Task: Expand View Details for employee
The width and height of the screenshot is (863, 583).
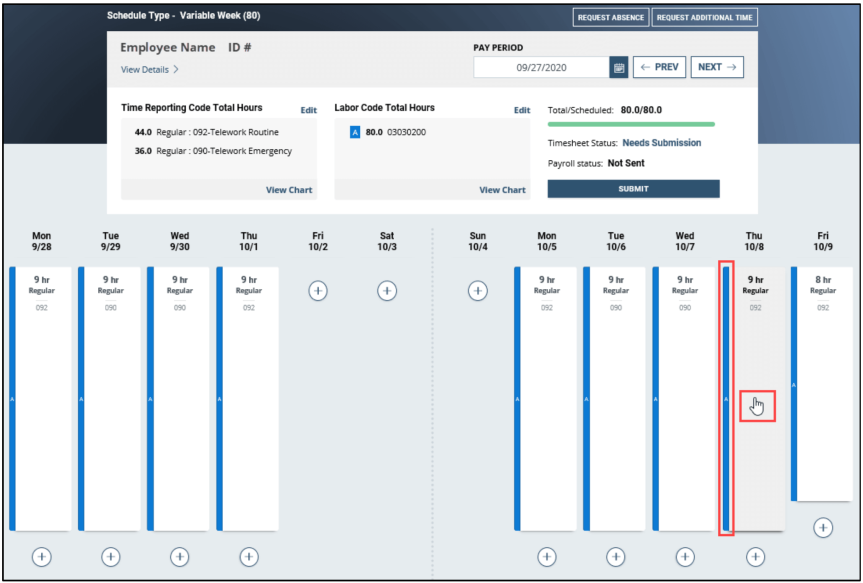Action: (x=150, y=70)
